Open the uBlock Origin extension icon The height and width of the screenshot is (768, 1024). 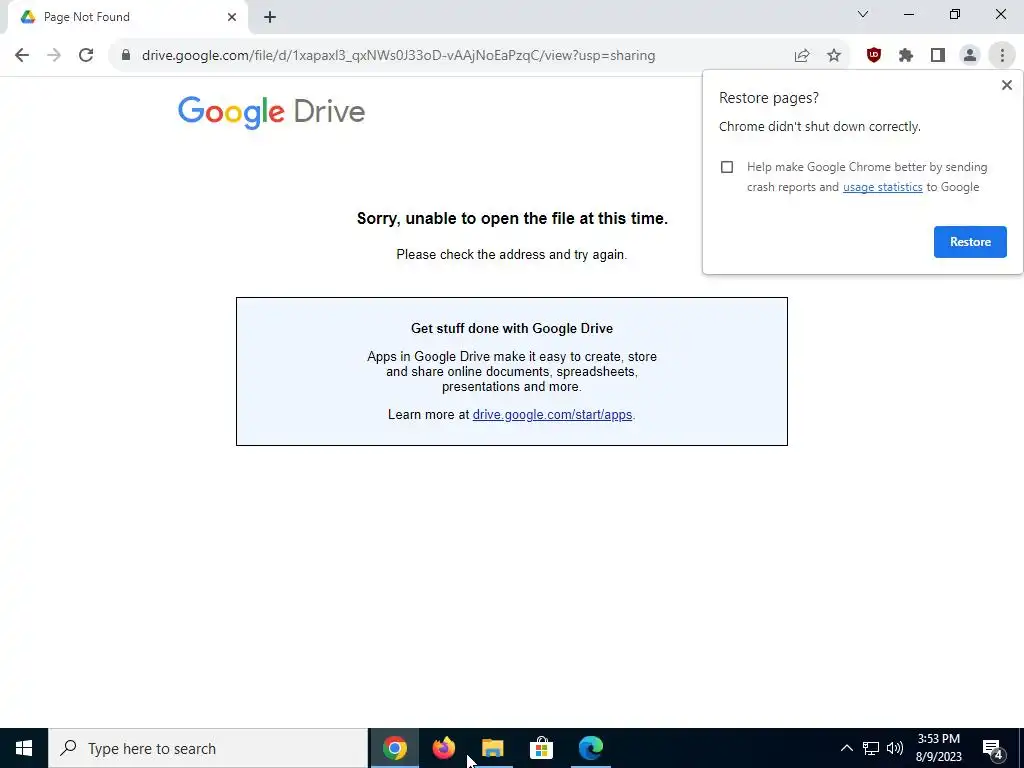[874, 56]
